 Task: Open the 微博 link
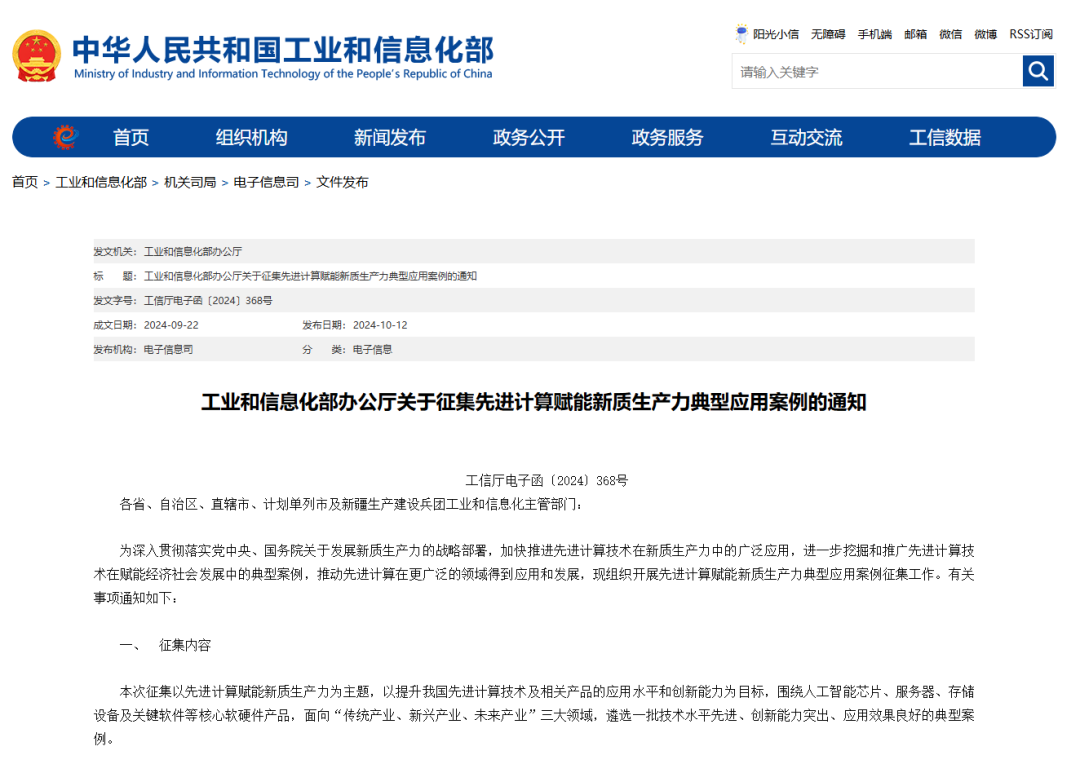[x=986, y=34]
